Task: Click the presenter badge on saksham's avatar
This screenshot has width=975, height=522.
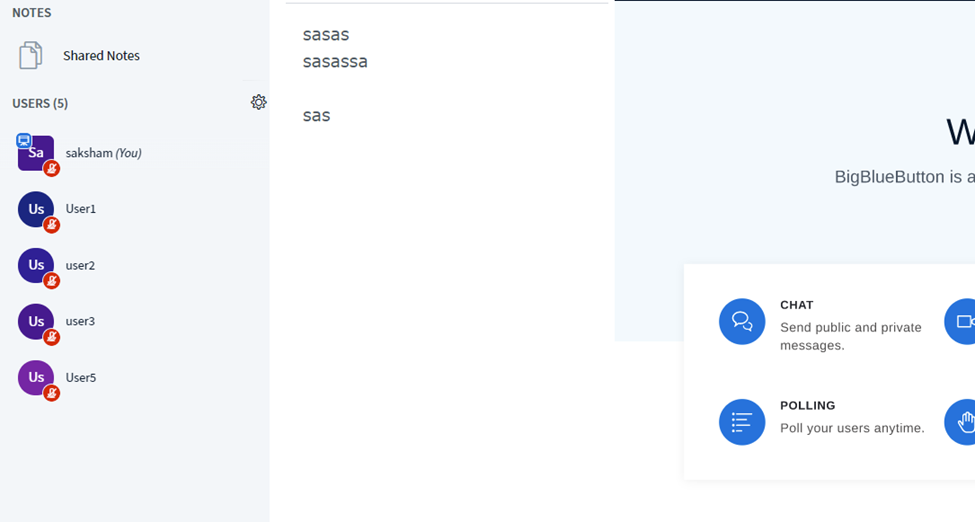Action: pos(24,141)
